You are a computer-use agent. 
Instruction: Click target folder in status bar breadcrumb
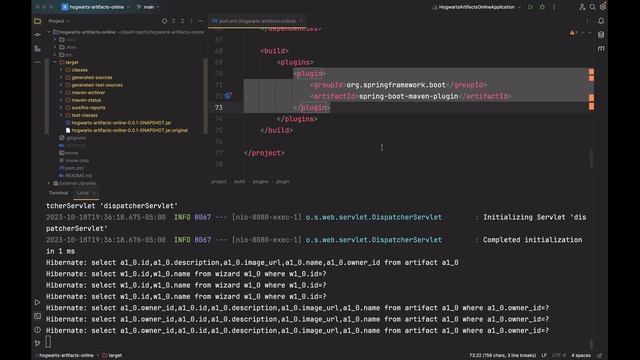click(x=112, y=356)
